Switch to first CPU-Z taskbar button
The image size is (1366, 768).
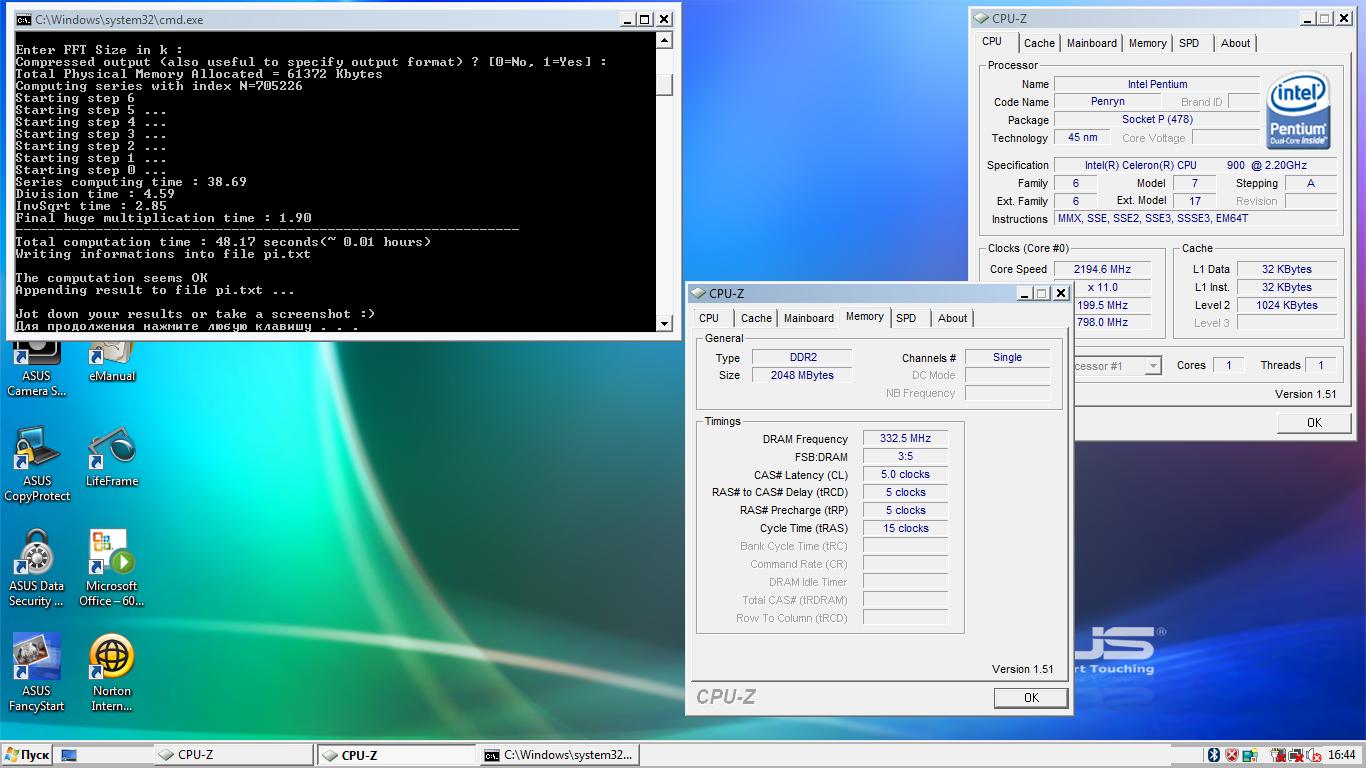pos(233,755)
